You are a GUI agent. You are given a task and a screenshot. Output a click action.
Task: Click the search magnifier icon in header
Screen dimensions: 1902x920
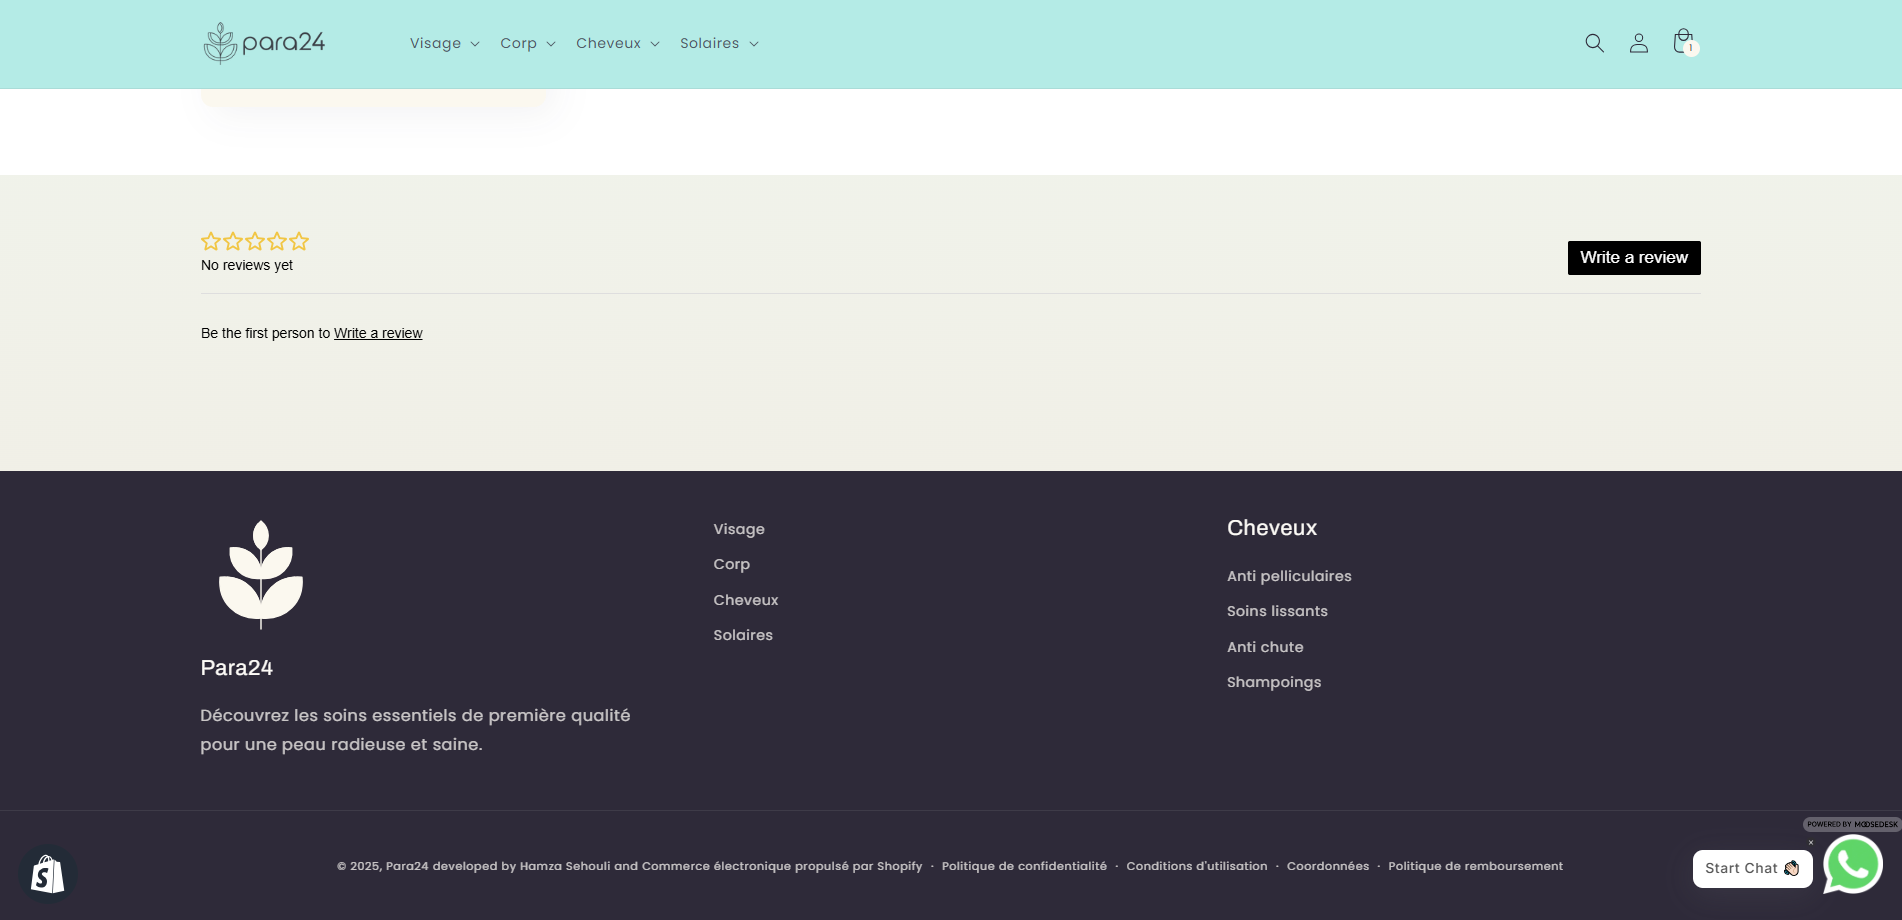pyautogui.click(x=1594, y=43)
